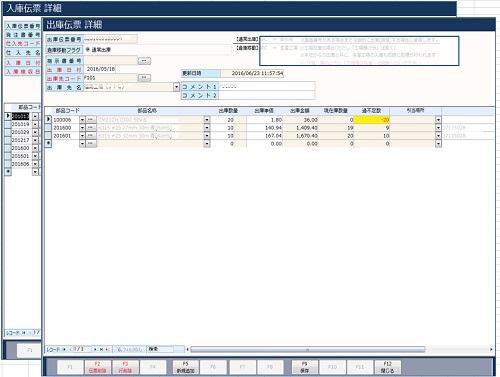The width and height of the screenshot is (500, 377).
Task: Open part name dropdown in row 201600
Action: [207, 128]
